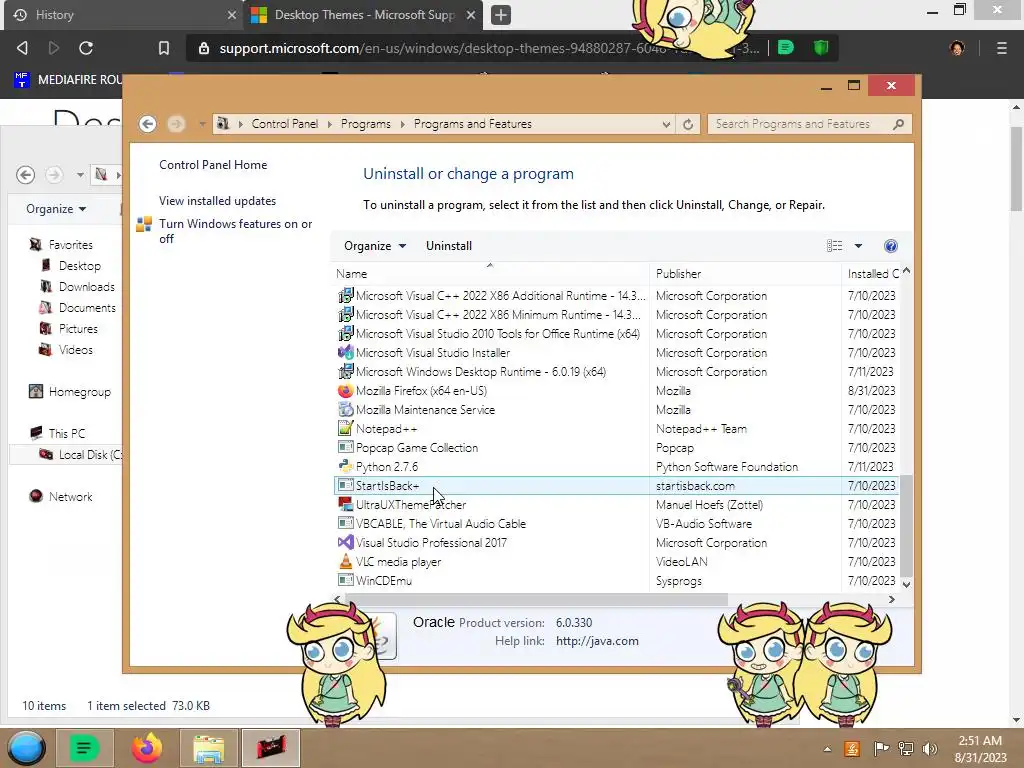Click Programs breadcrumb in address bar
The image size is (1024, 768).
(x=366, y=124)
